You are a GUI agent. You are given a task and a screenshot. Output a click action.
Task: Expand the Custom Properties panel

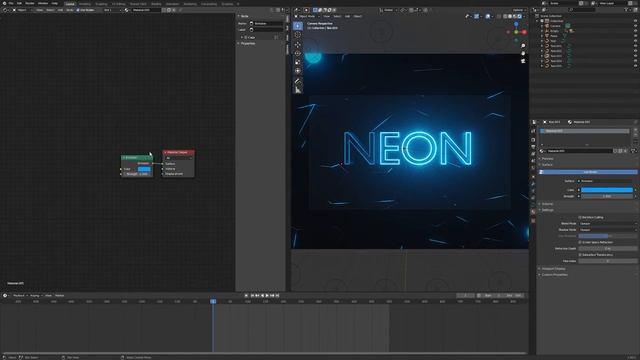[x=554, y=275]
